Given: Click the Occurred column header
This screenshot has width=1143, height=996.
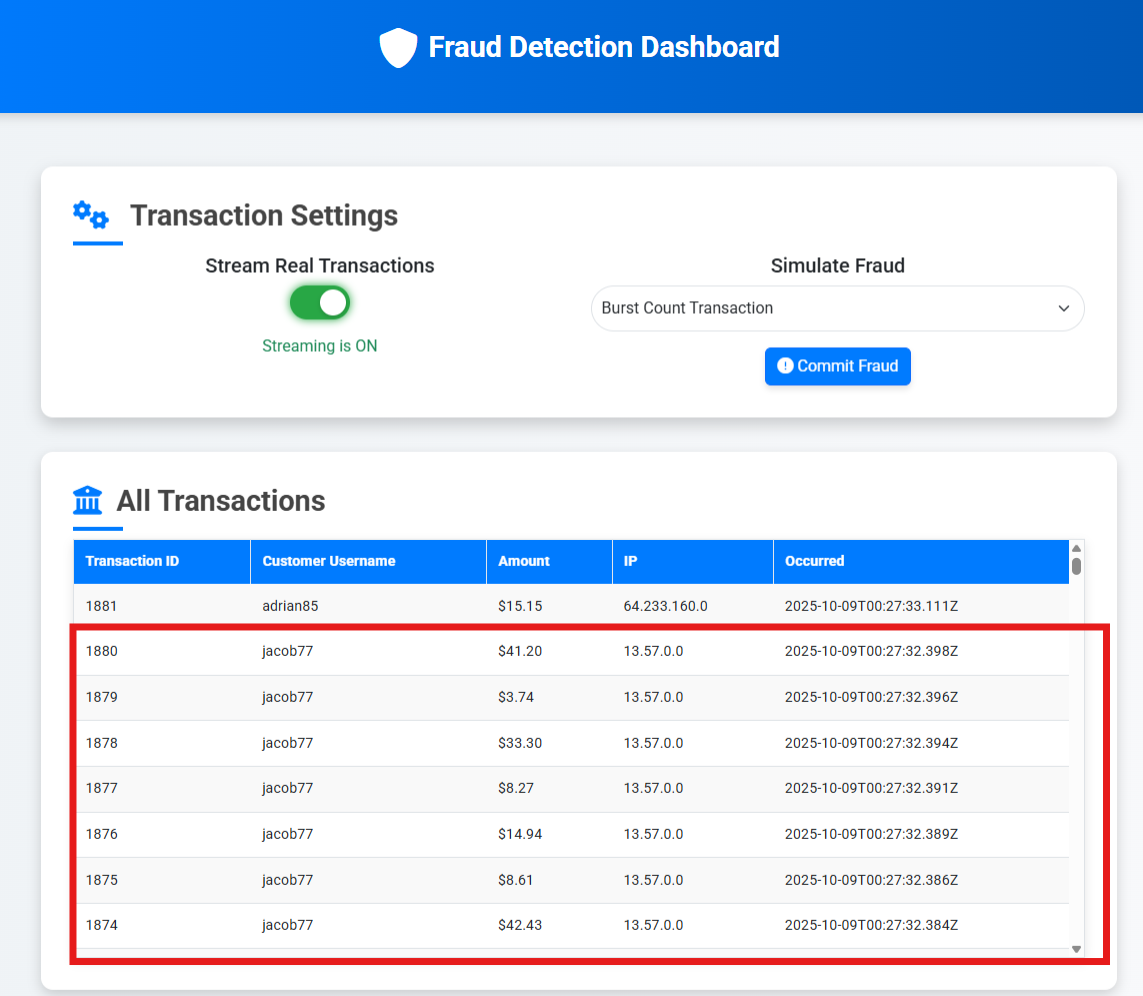Looking at the screenshot, I should pyautogui.click(x=815, y=561).
